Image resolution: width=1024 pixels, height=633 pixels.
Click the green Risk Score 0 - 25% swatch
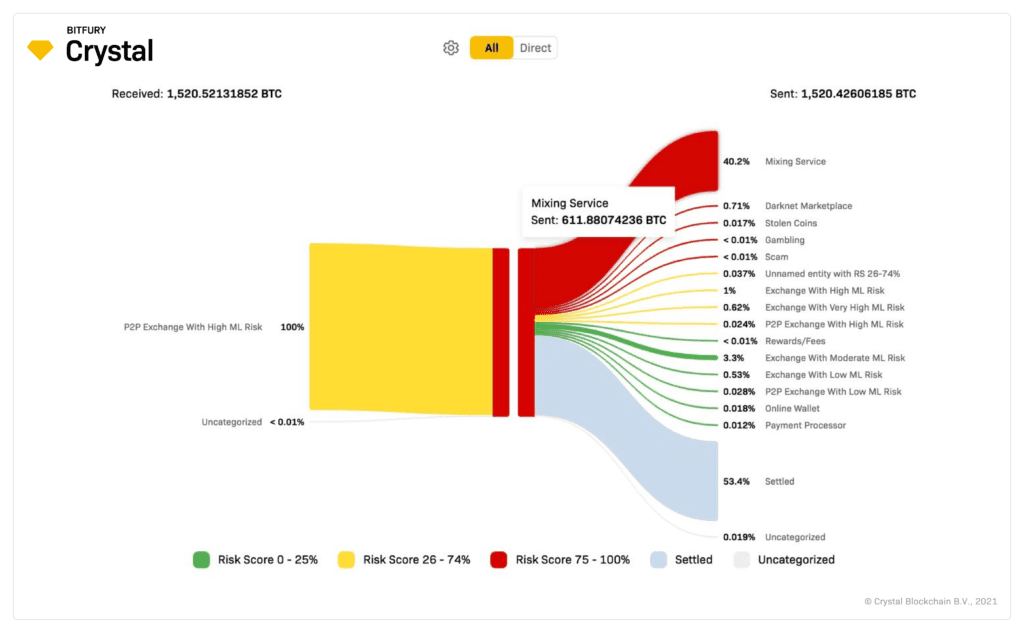(x=201, y=560)
